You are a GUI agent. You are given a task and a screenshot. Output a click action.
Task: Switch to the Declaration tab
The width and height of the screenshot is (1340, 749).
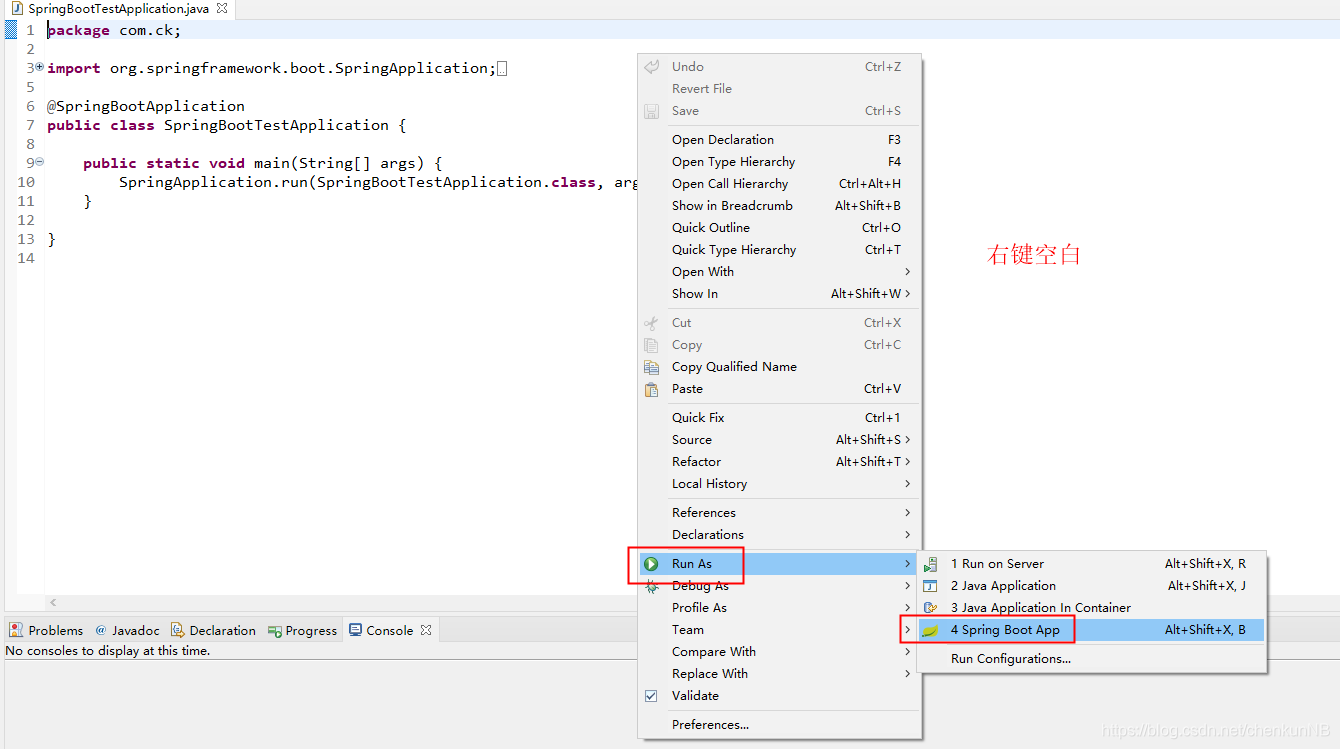pos(213,630)
